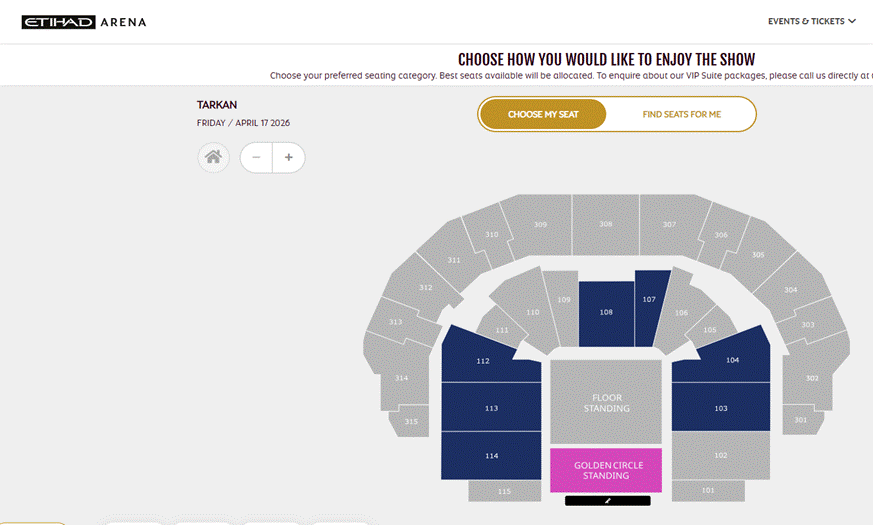This screenshot has width=873, height=525.
Task: Switch to Find Seats For Me mode
Action: pyautogui.click(x=681, y=114)
